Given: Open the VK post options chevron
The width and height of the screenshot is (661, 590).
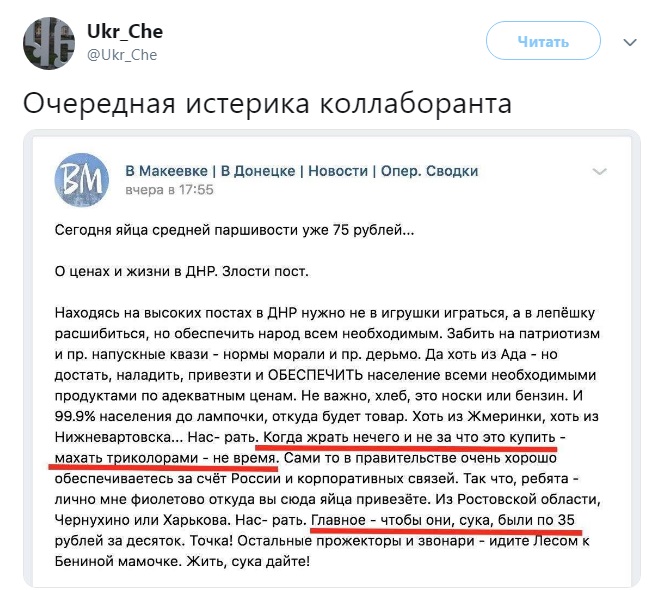Looking at the screenshot, I should pyautogui.click(x=599, y=171).
